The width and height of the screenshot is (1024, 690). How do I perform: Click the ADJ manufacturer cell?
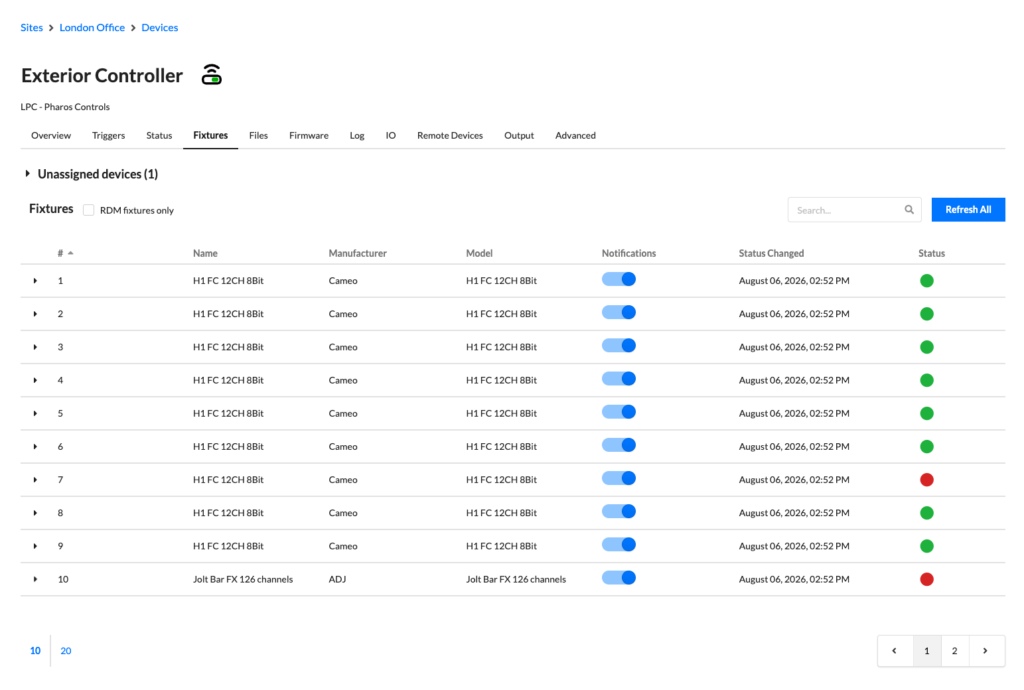pyautogui.click(x=337, y=579)
